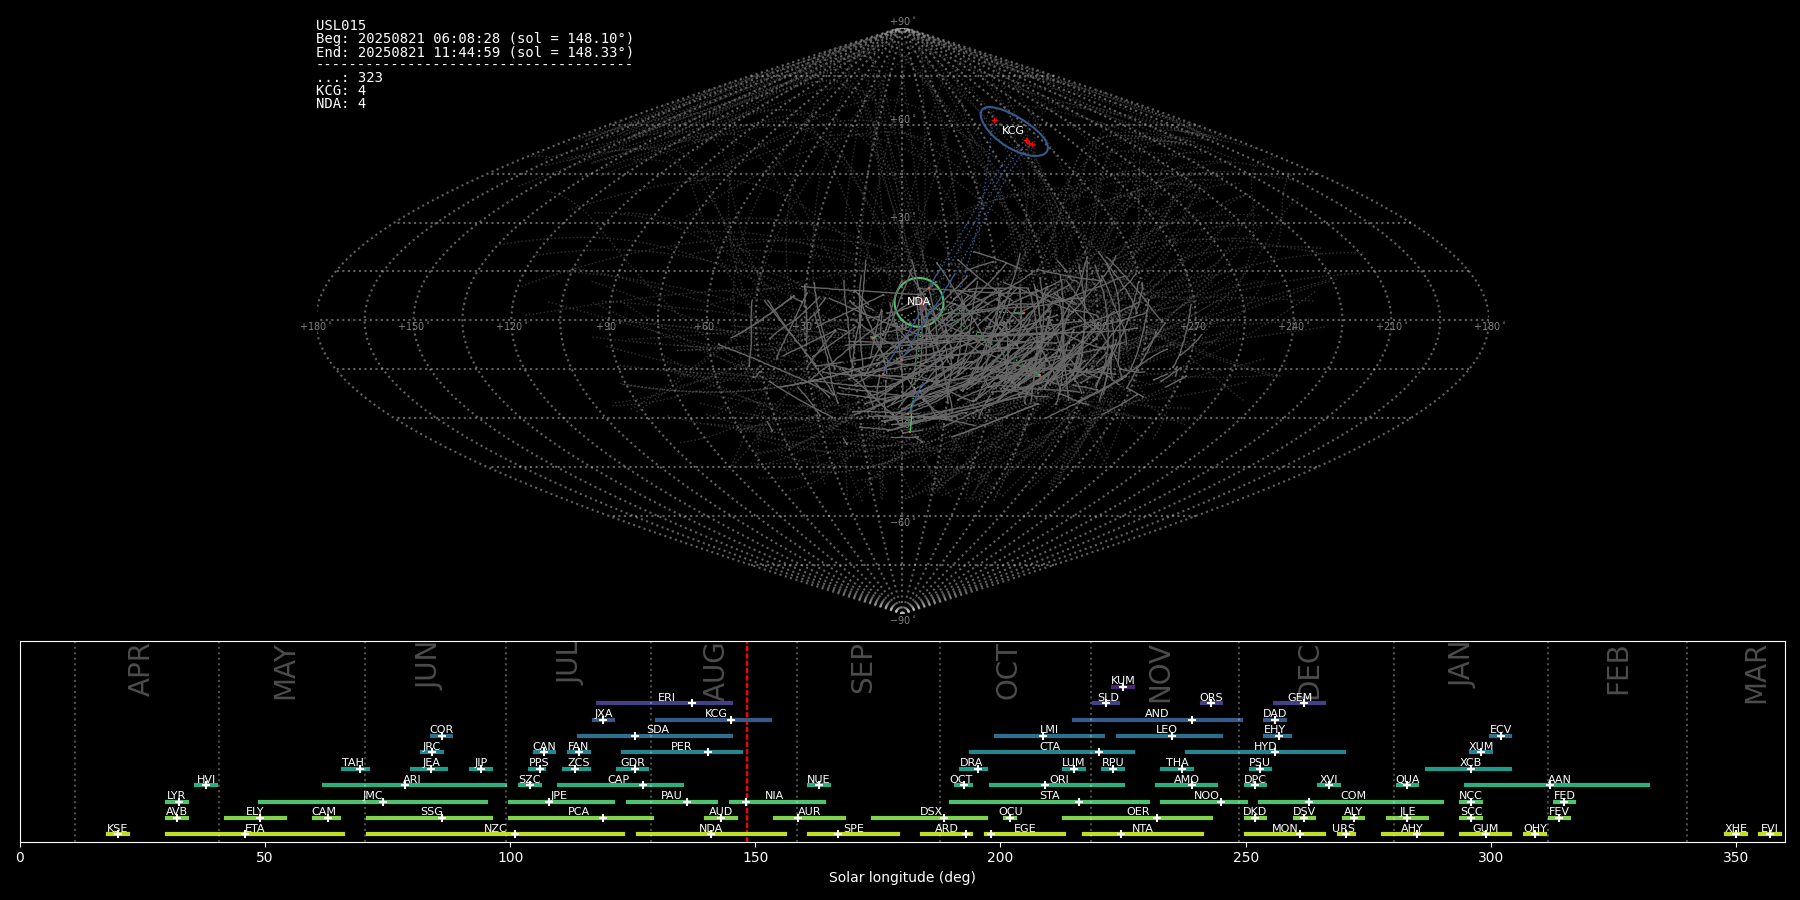Screen dimensions: 1800x900
Task: Click the SEP month label
Action: [x=862, y=669]
